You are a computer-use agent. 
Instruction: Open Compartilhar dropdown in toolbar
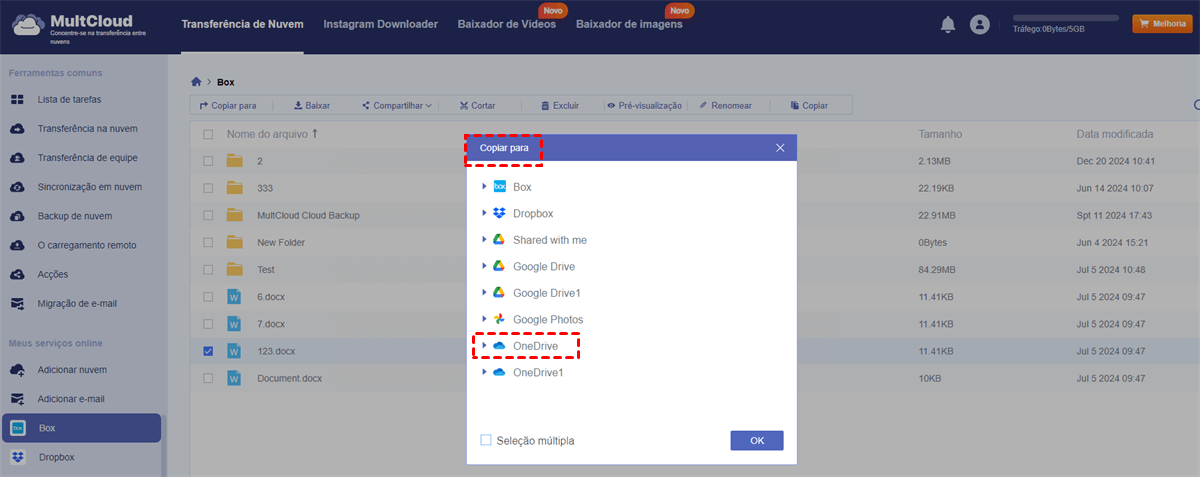(x=397, y=105)
